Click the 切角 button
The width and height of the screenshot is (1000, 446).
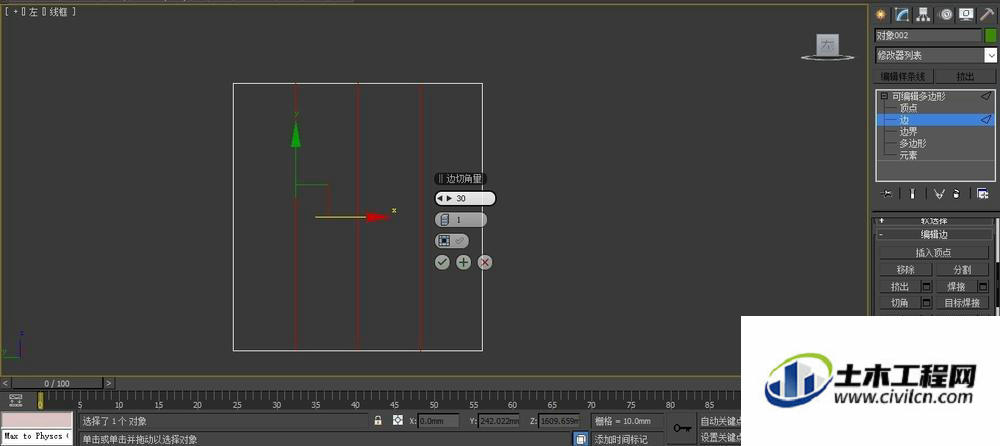coord(900,303)
